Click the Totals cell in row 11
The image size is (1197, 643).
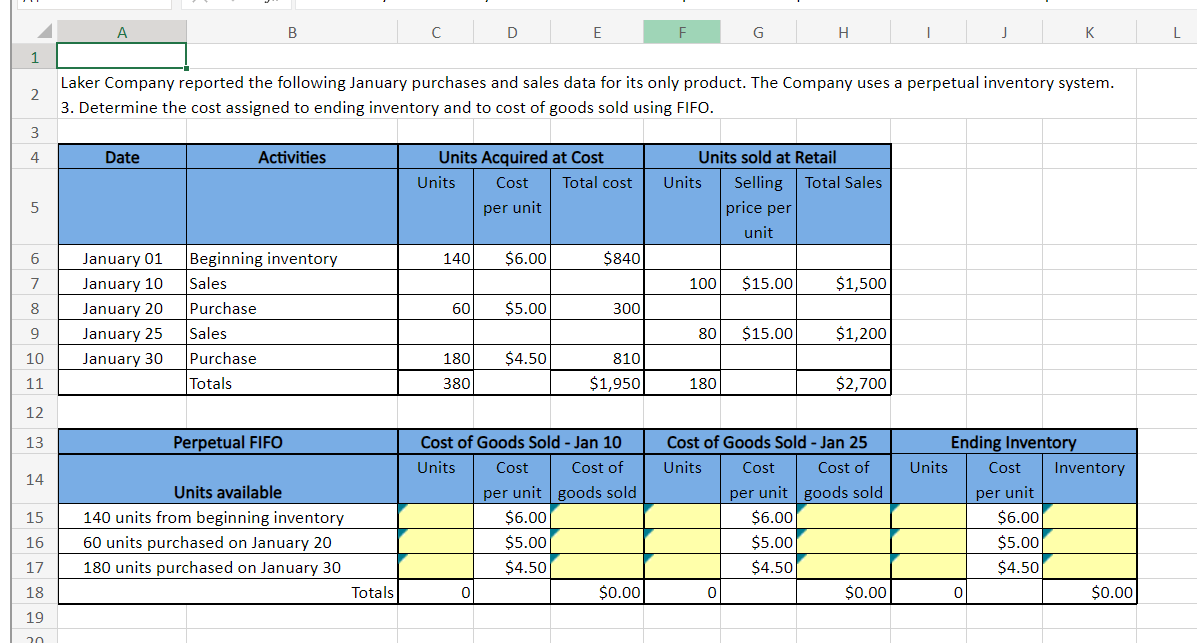click(292, 383)
